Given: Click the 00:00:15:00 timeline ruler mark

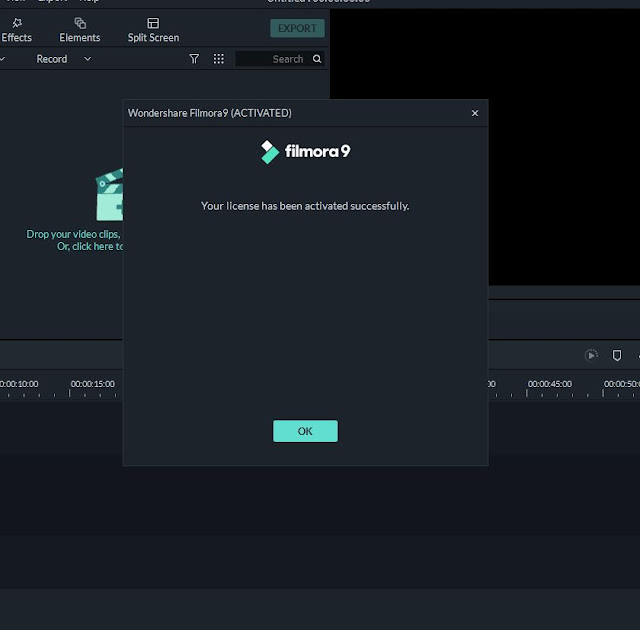Looking at the screenshot, I should click(x=93, y=384).
